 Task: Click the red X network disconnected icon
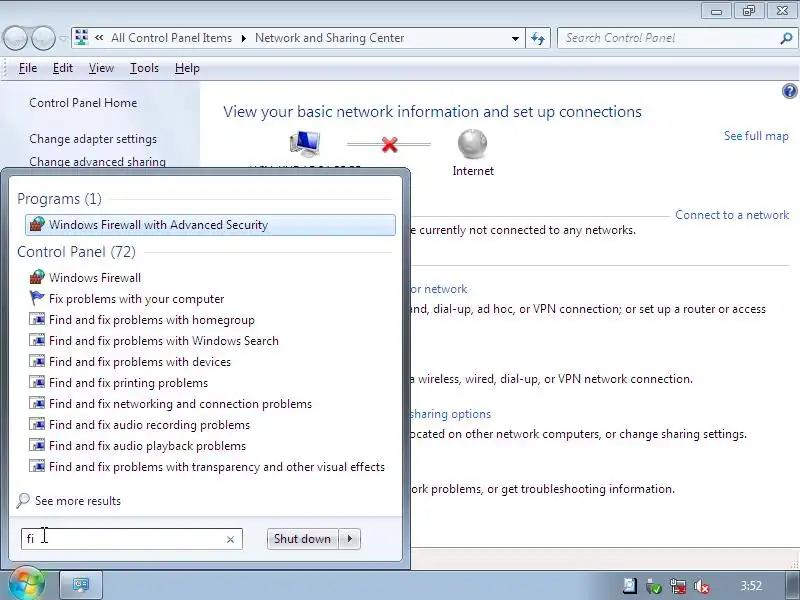click(389, 144)
